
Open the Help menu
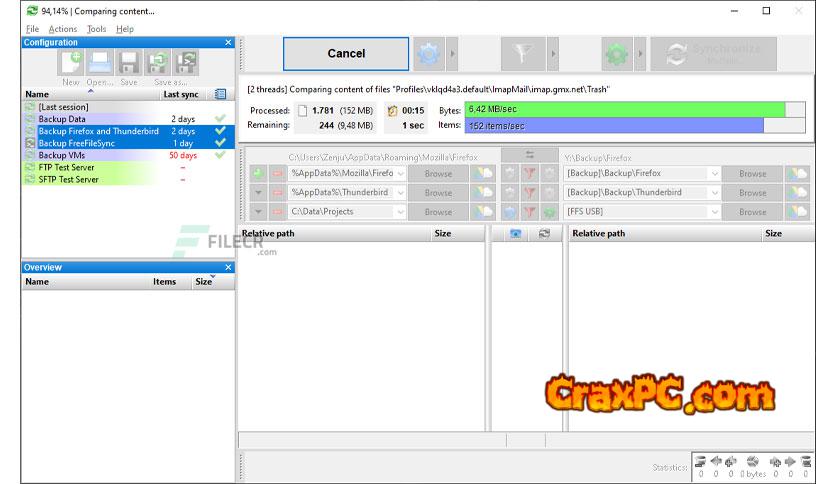pyautogui.click(x=125, y=29)
